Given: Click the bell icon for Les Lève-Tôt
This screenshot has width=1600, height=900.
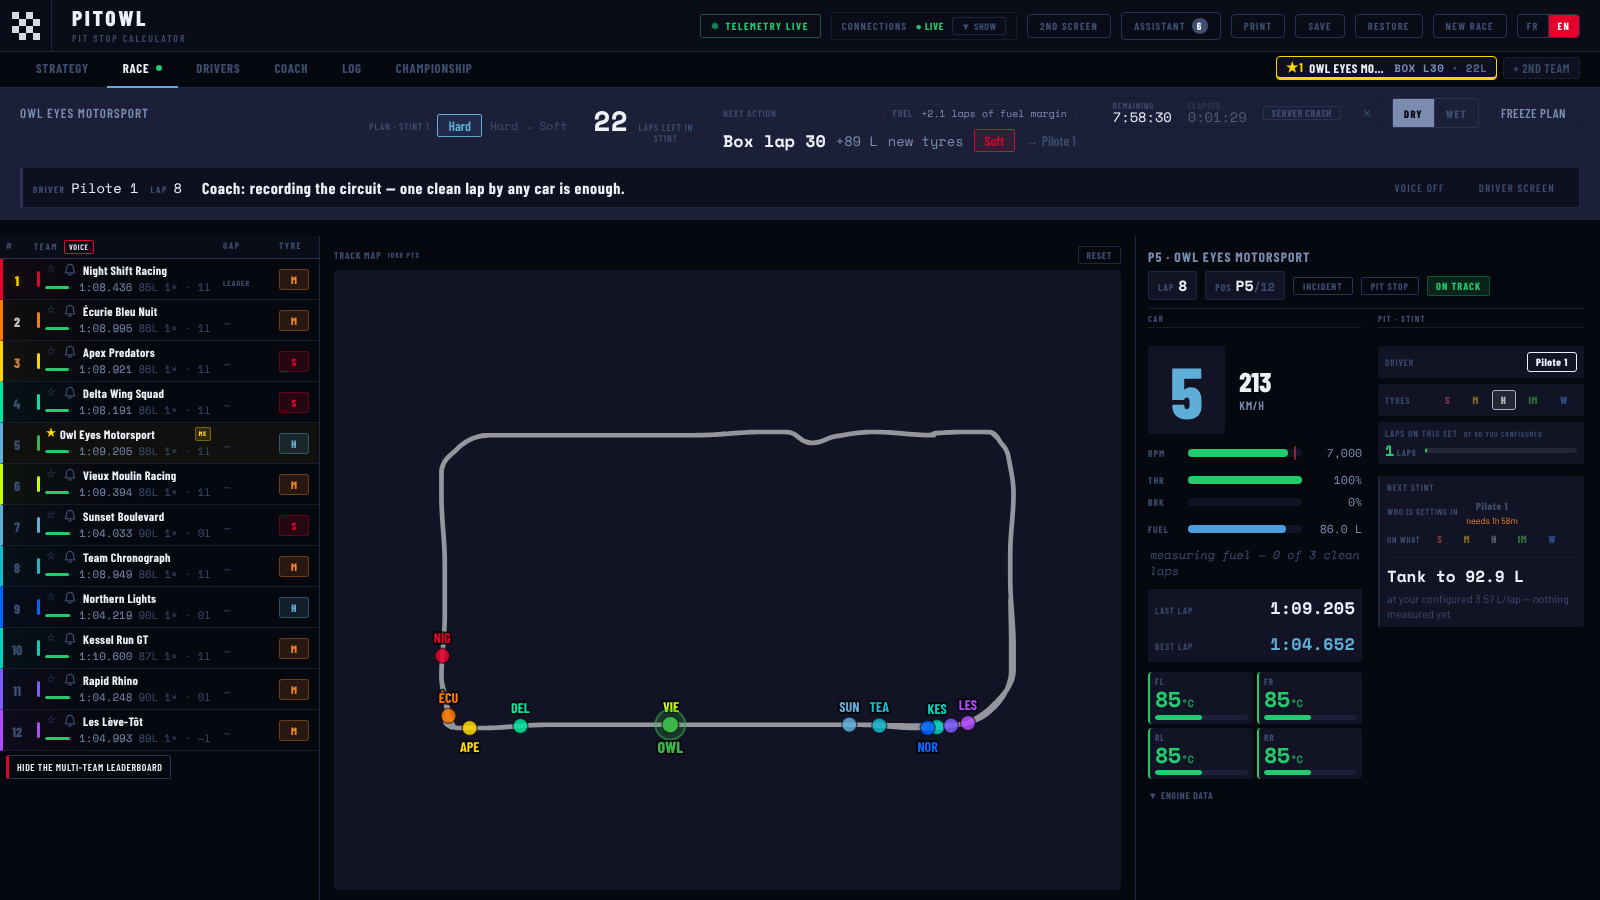Looking at the screenshot, I should pos(70,721).
